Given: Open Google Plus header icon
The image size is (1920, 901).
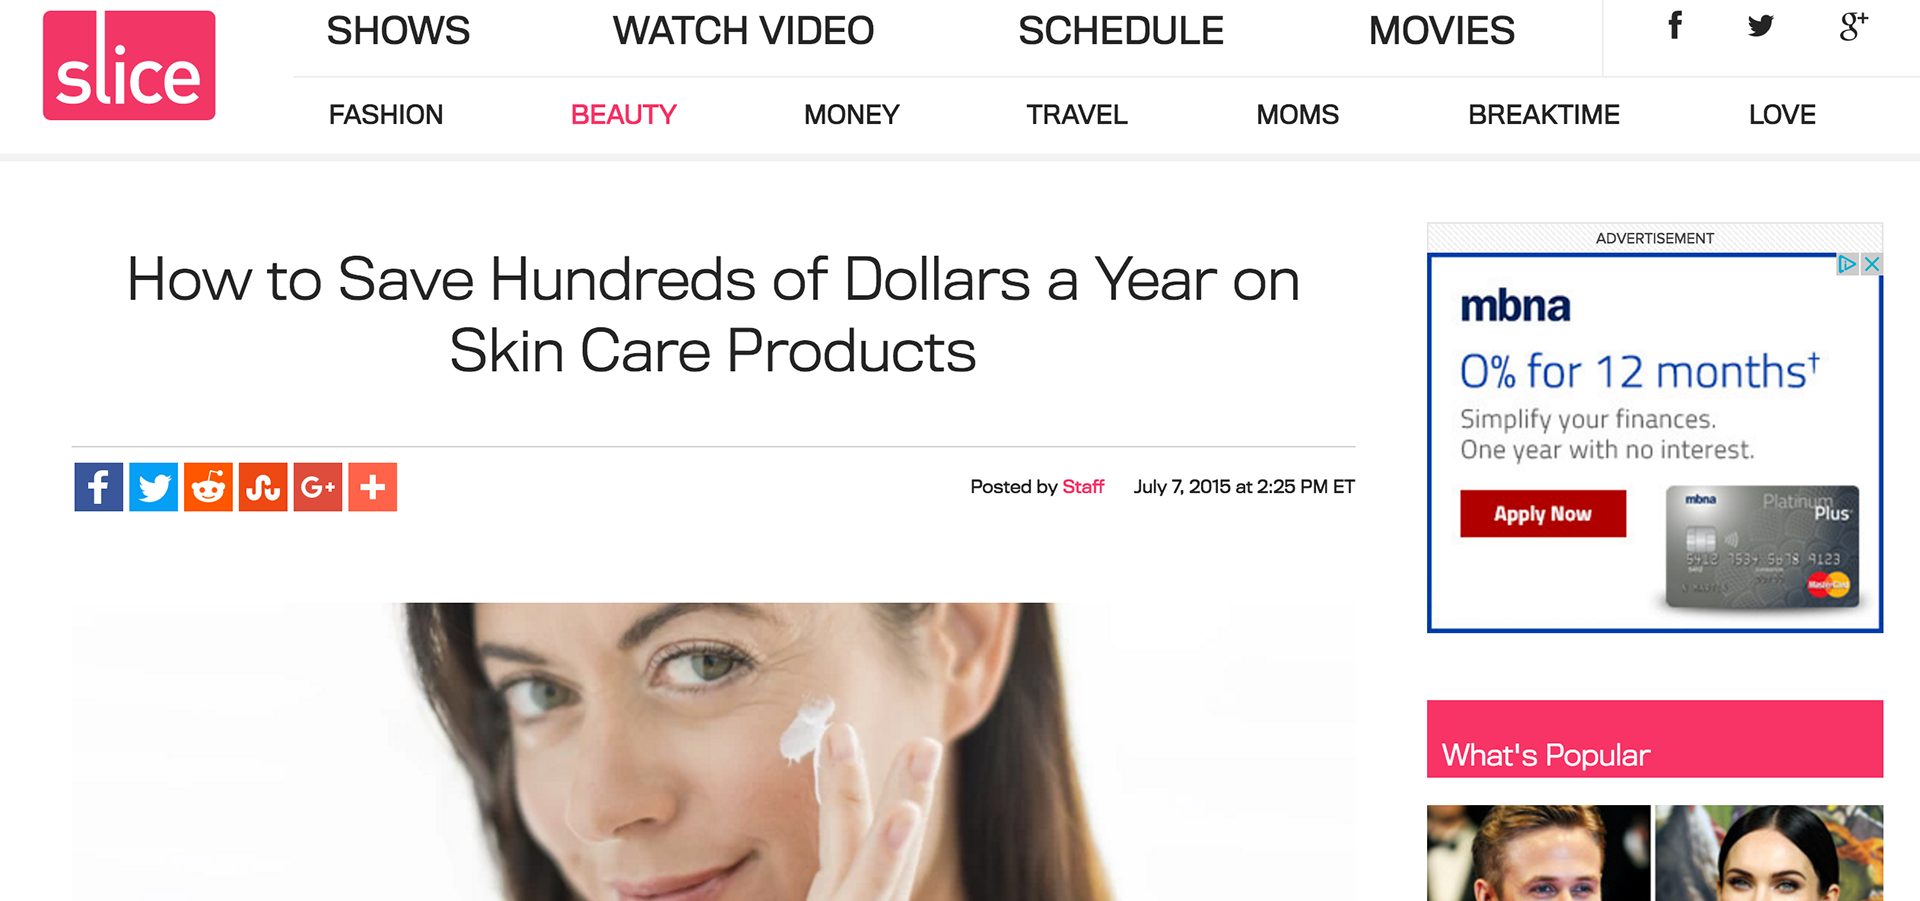Looking at the screenshot, I should pos(1853,26).
